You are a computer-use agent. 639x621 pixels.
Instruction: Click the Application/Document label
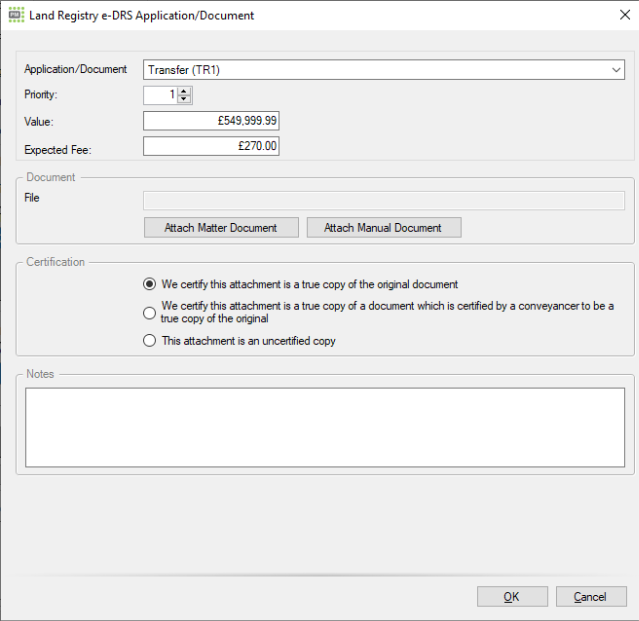click(75, 69)
